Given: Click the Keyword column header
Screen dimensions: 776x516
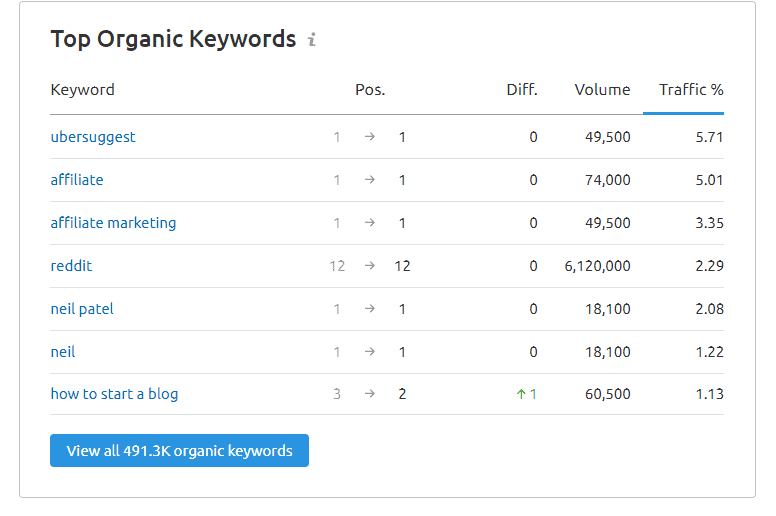Looking at the screenshot, I should 82,90.
